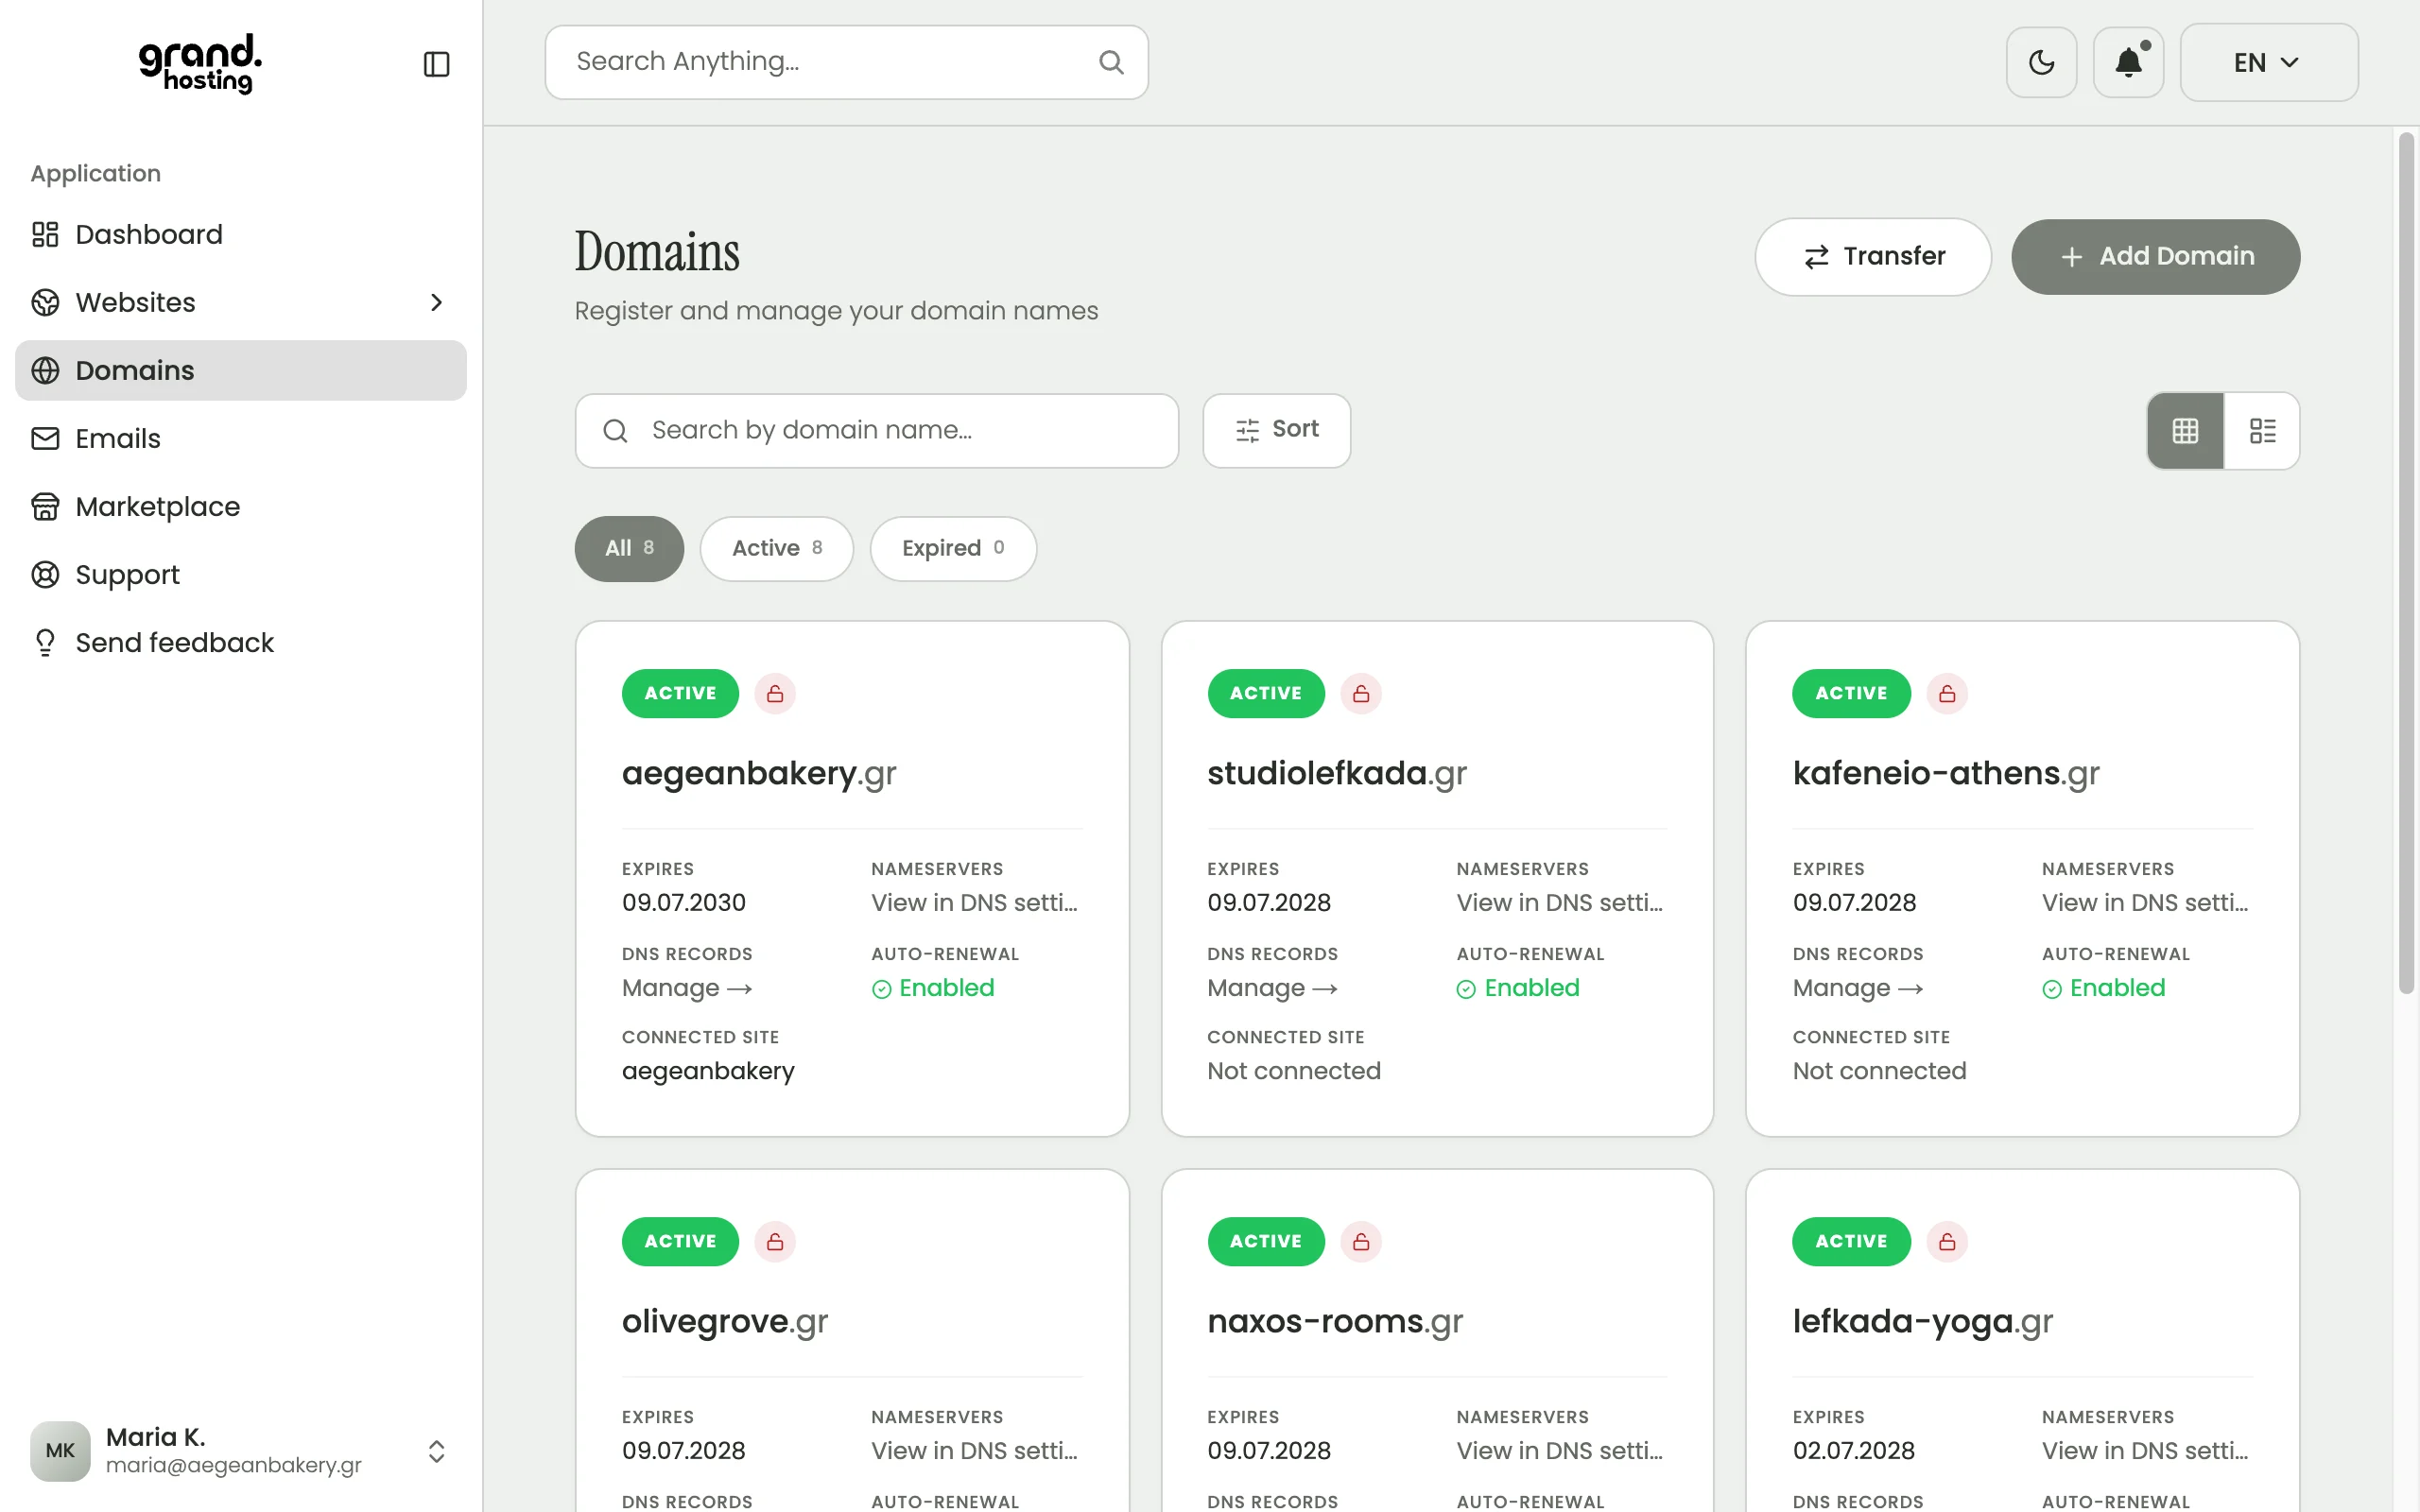Click expiry date 09.07.2030
This screenshot has height=1512, width=2420.
(x=684, y=903)
